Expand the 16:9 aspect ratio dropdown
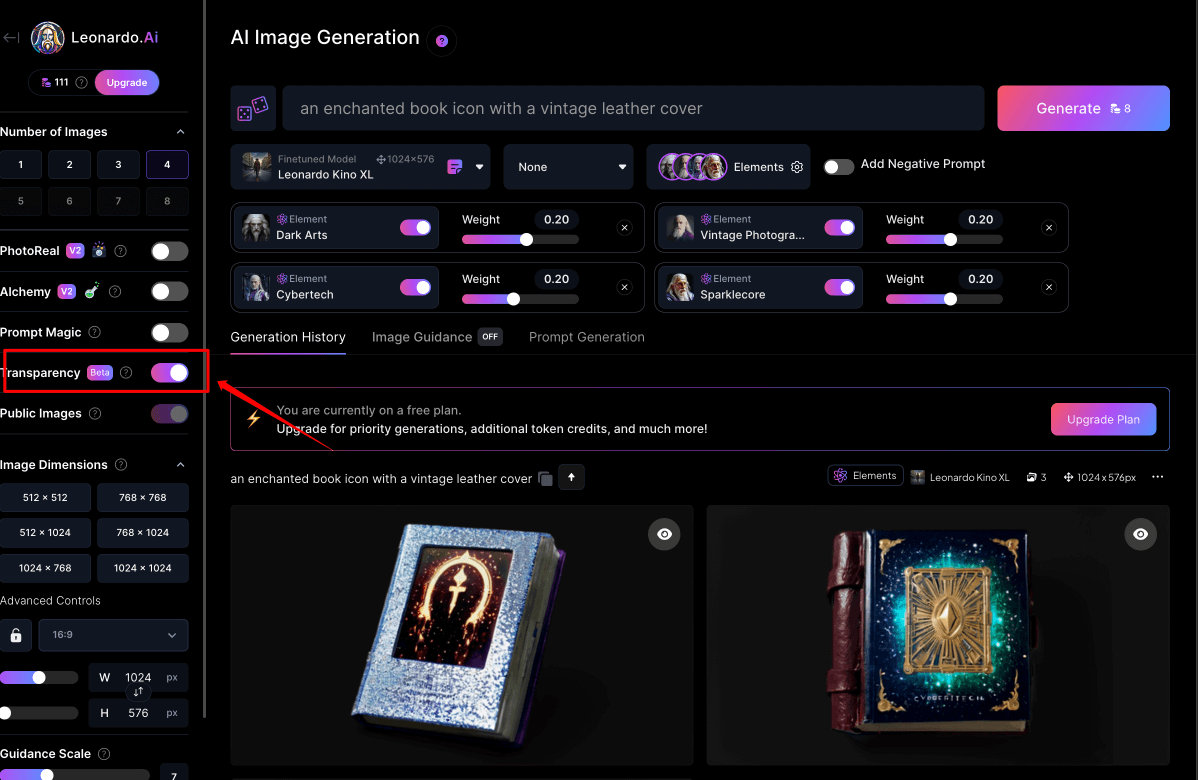1198x780 pixels. tap(113, 636)
